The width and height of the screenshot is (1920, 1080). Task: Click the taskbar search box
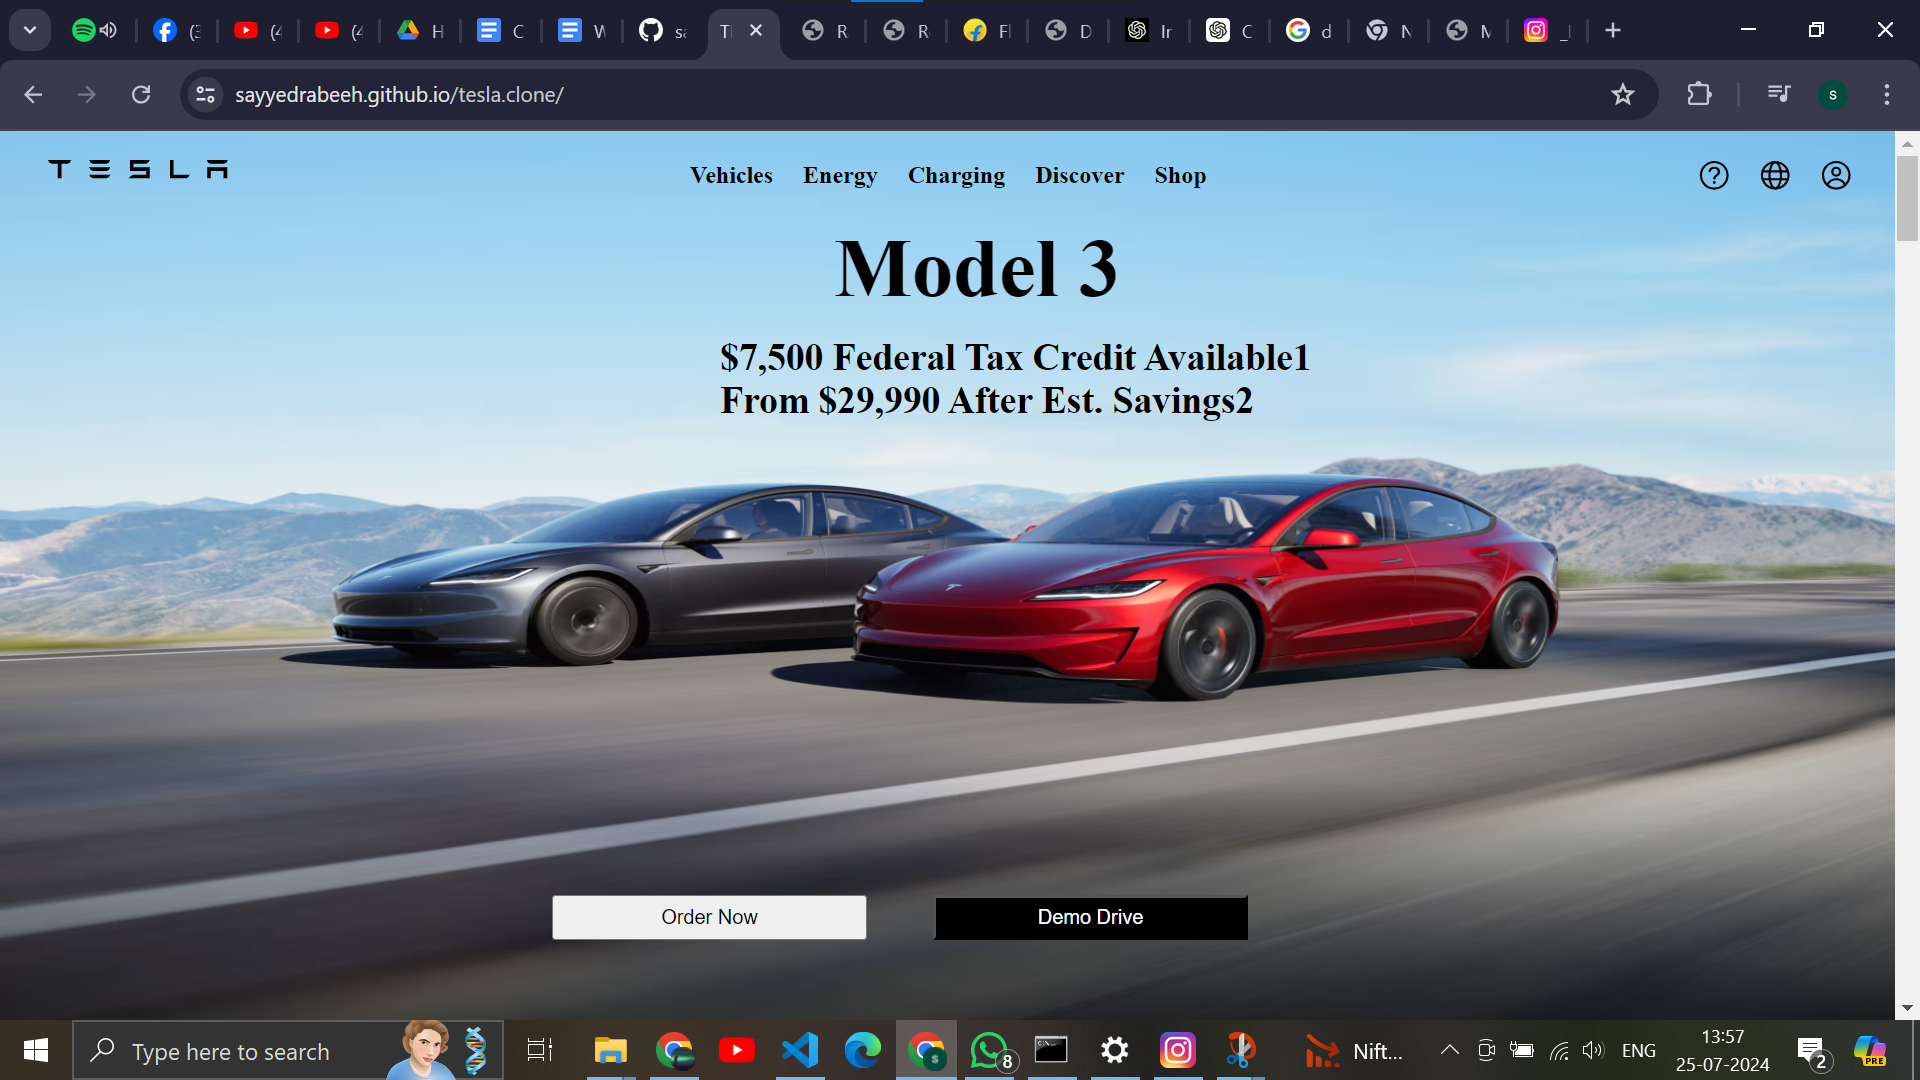[x=288, y=1050]
